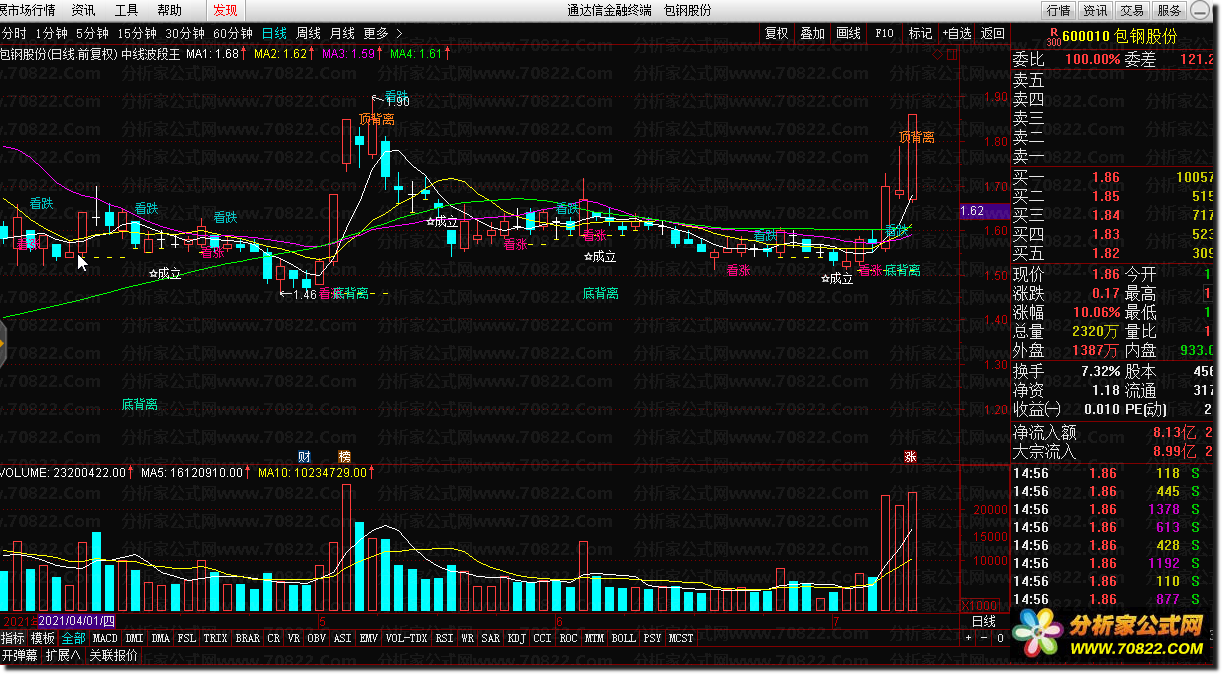Screen dimensions: 1223x674
Task: Select the KDJ indicator
Action: (x=517, y=638)
